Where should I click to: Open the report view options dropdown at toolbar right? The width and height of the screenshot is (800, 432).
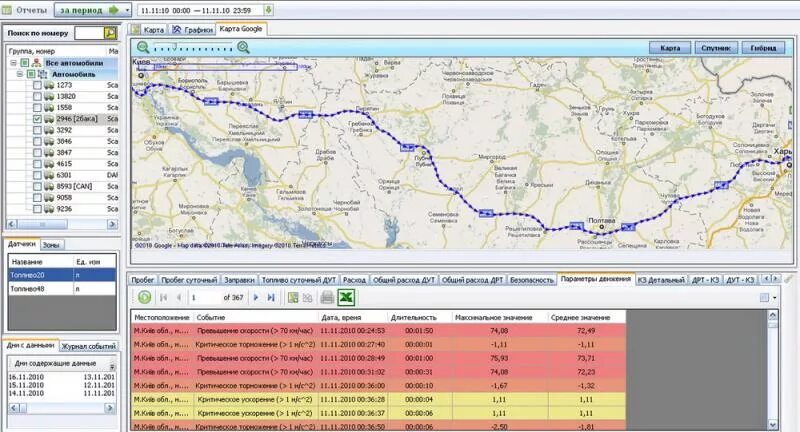(775, 297)
